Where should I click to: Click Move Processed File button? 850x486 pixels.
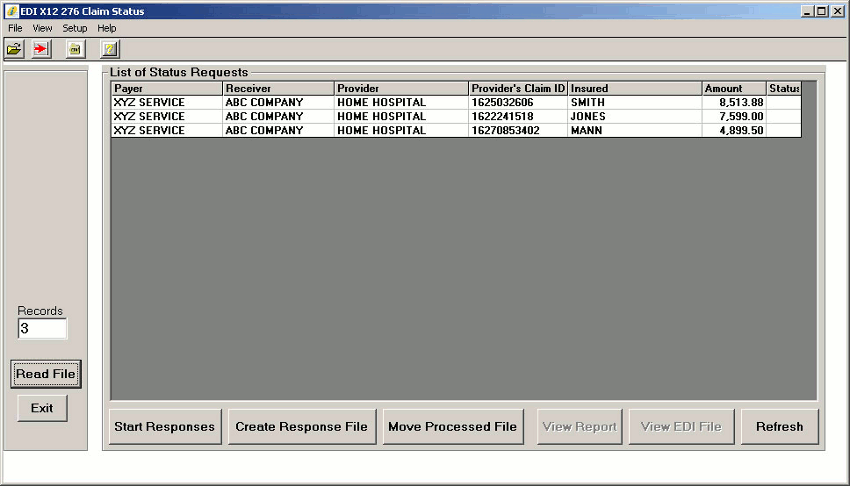(x=452, y=427)
